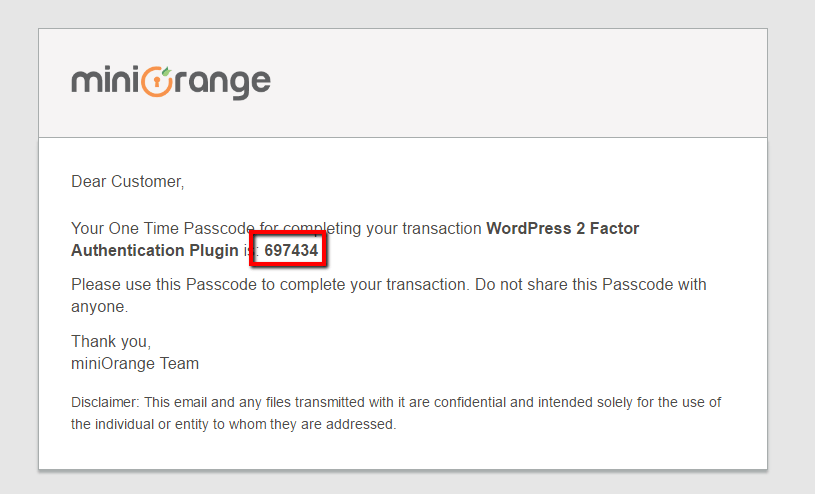Viewport: 815px width, 494px height.
Task: Click the miniOrange logo in header
Action: tap(170, 82)
